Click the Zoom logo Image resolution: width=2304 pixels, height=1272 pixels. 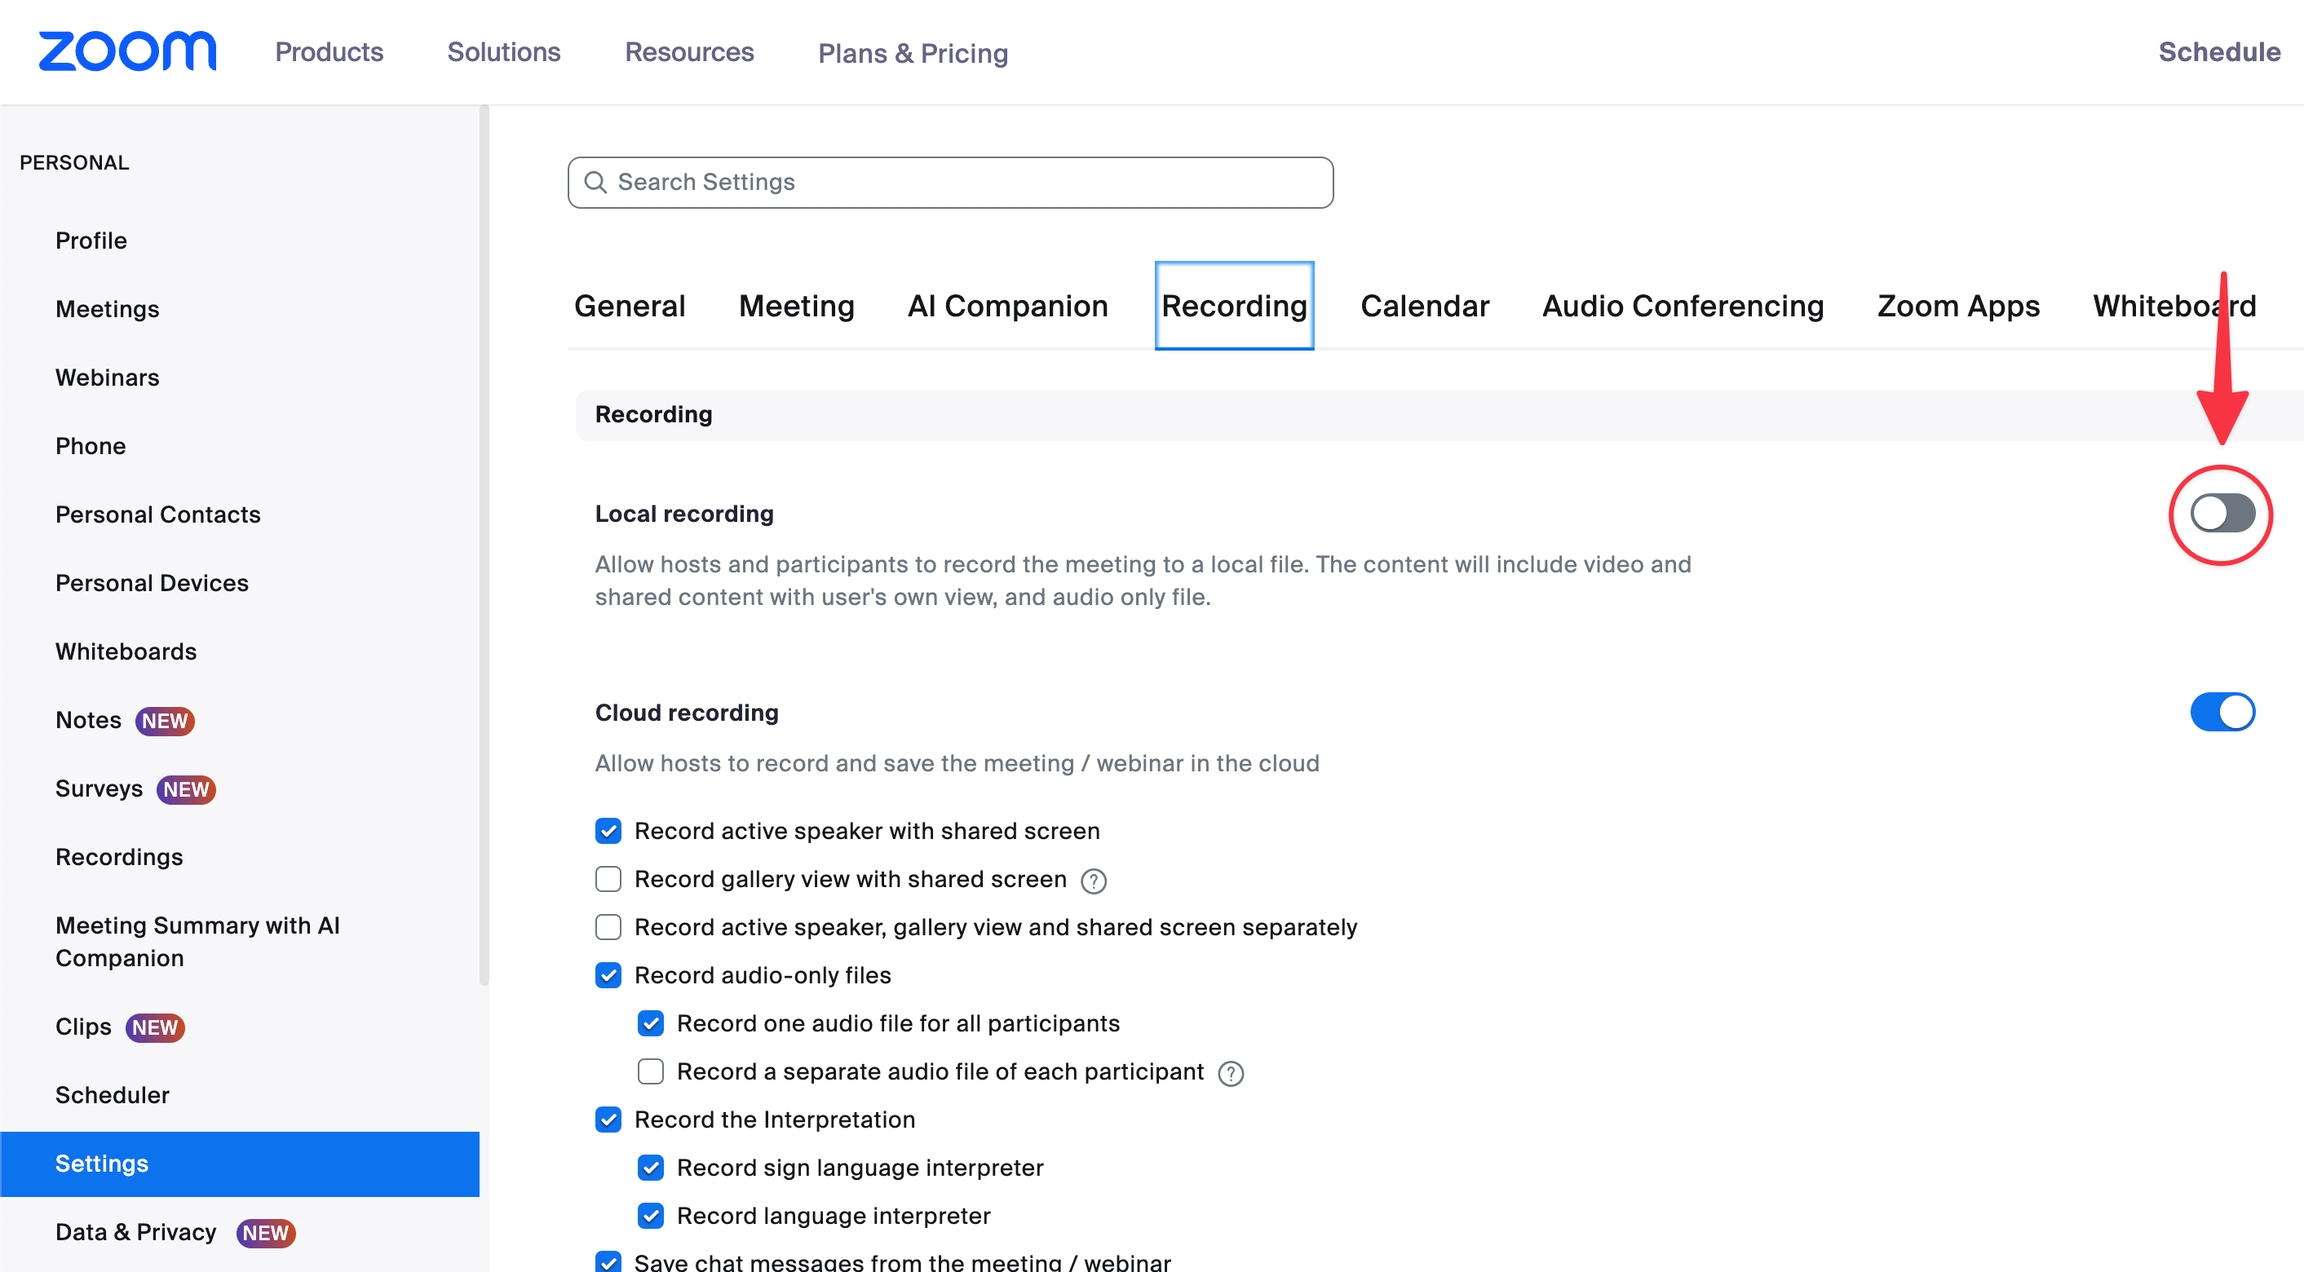coord(127,51)
